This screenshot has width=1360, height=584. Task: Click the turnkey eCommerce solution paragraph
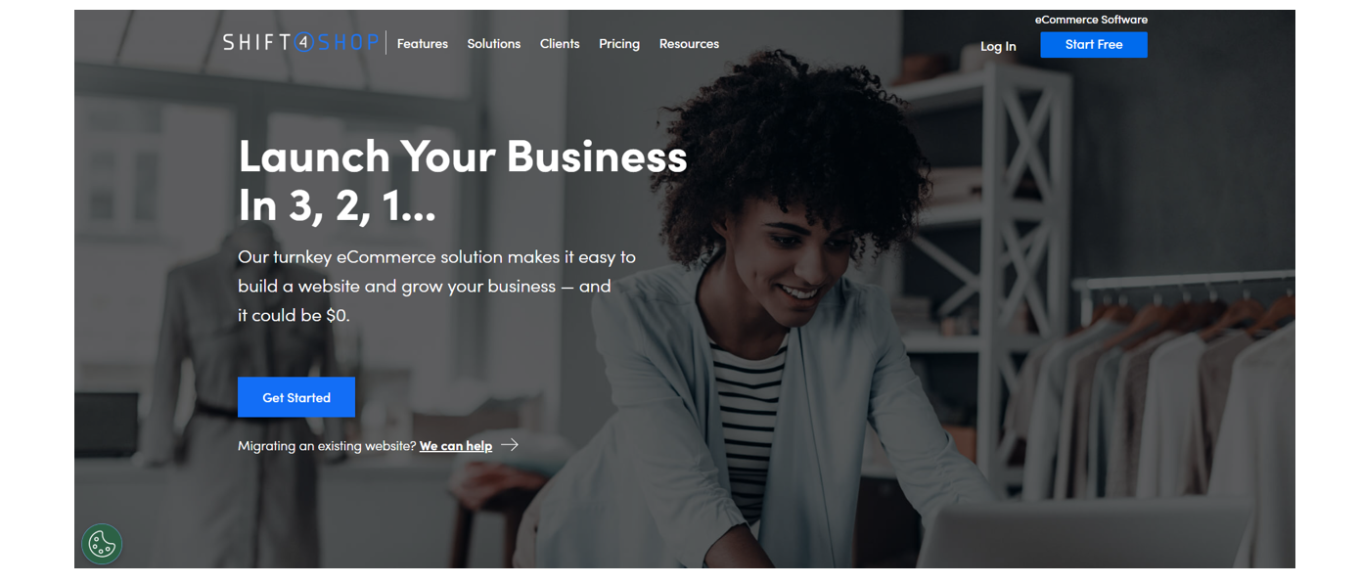[437, 286]
